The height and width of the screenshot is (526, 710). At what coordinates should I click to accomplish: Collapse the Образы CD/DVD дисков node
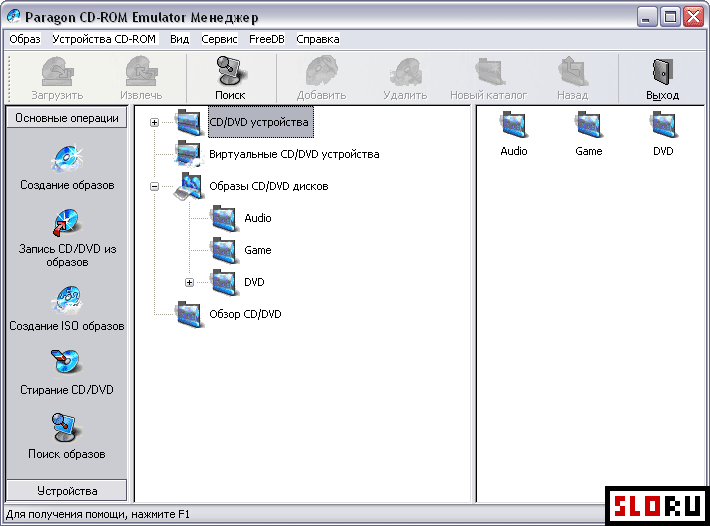tap(154, 186)
